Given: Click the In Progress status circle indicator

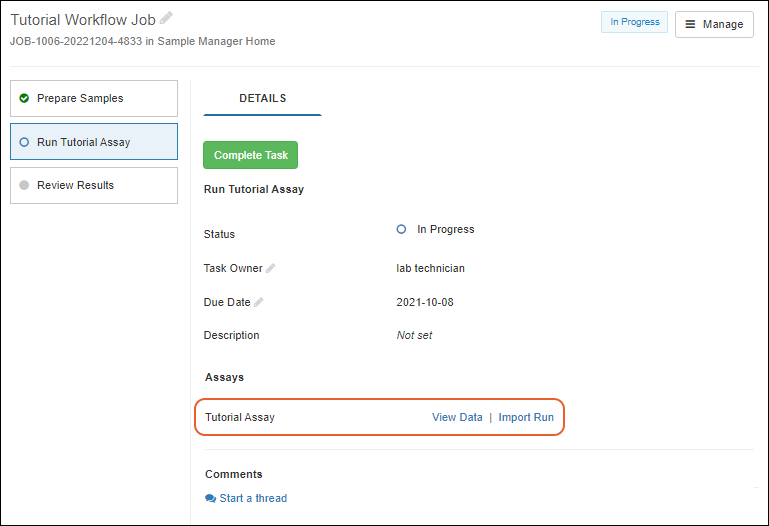Looking at the screenshot, I should (402, 229).
